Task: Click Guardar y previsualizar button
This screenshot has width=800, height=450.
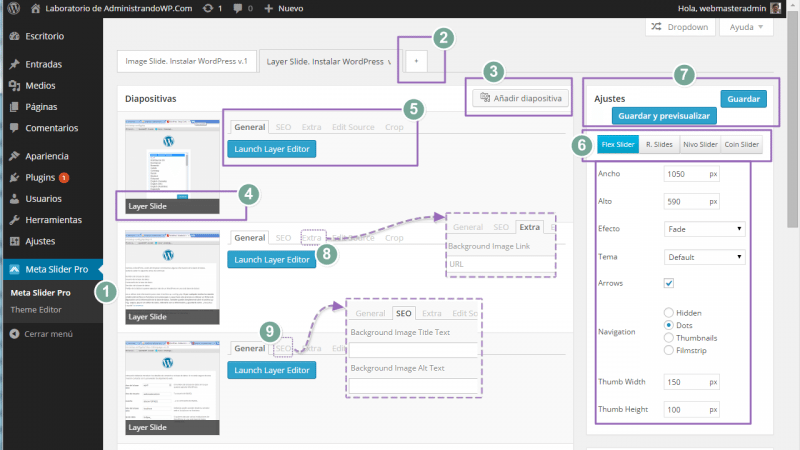Action: click(x=664, y=116)
